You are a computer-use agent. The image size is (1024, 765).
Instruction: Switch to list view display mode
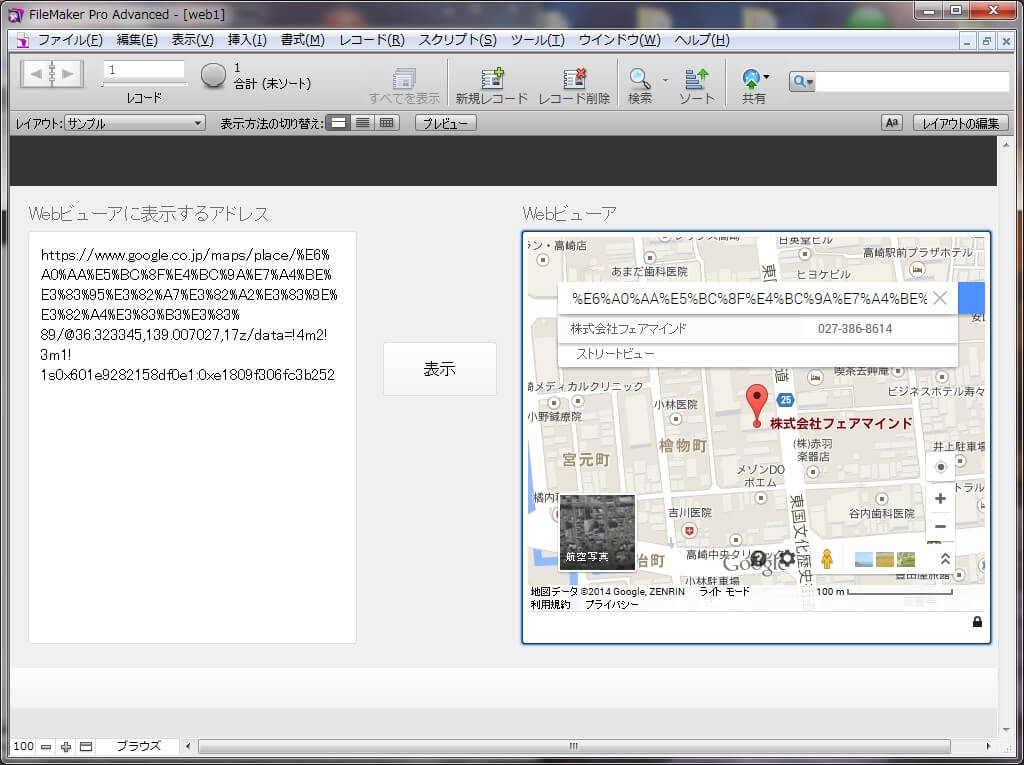pyautogui.click(x=363, y=123)
